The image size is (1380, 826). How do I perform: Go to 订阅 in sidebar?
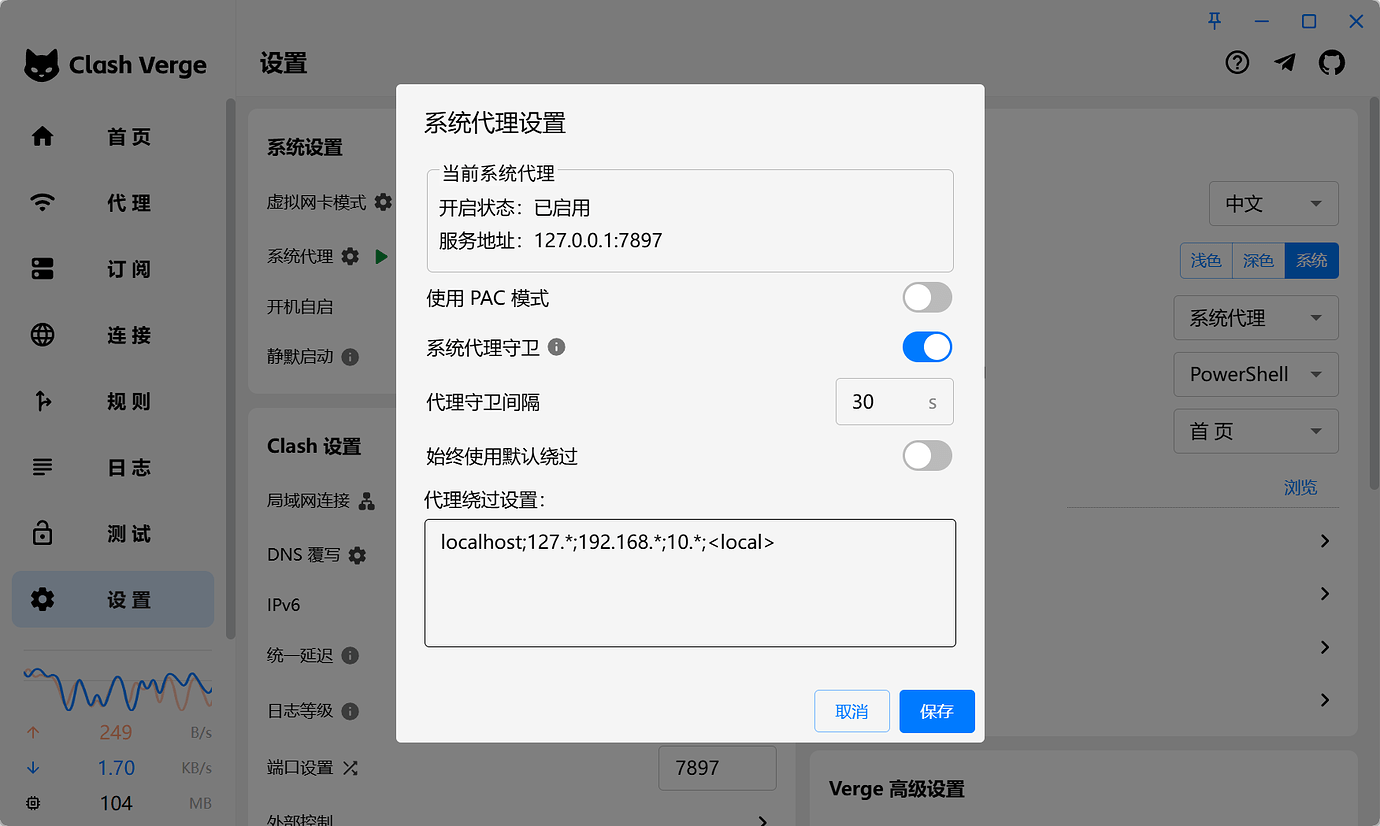tap(113, 269)
